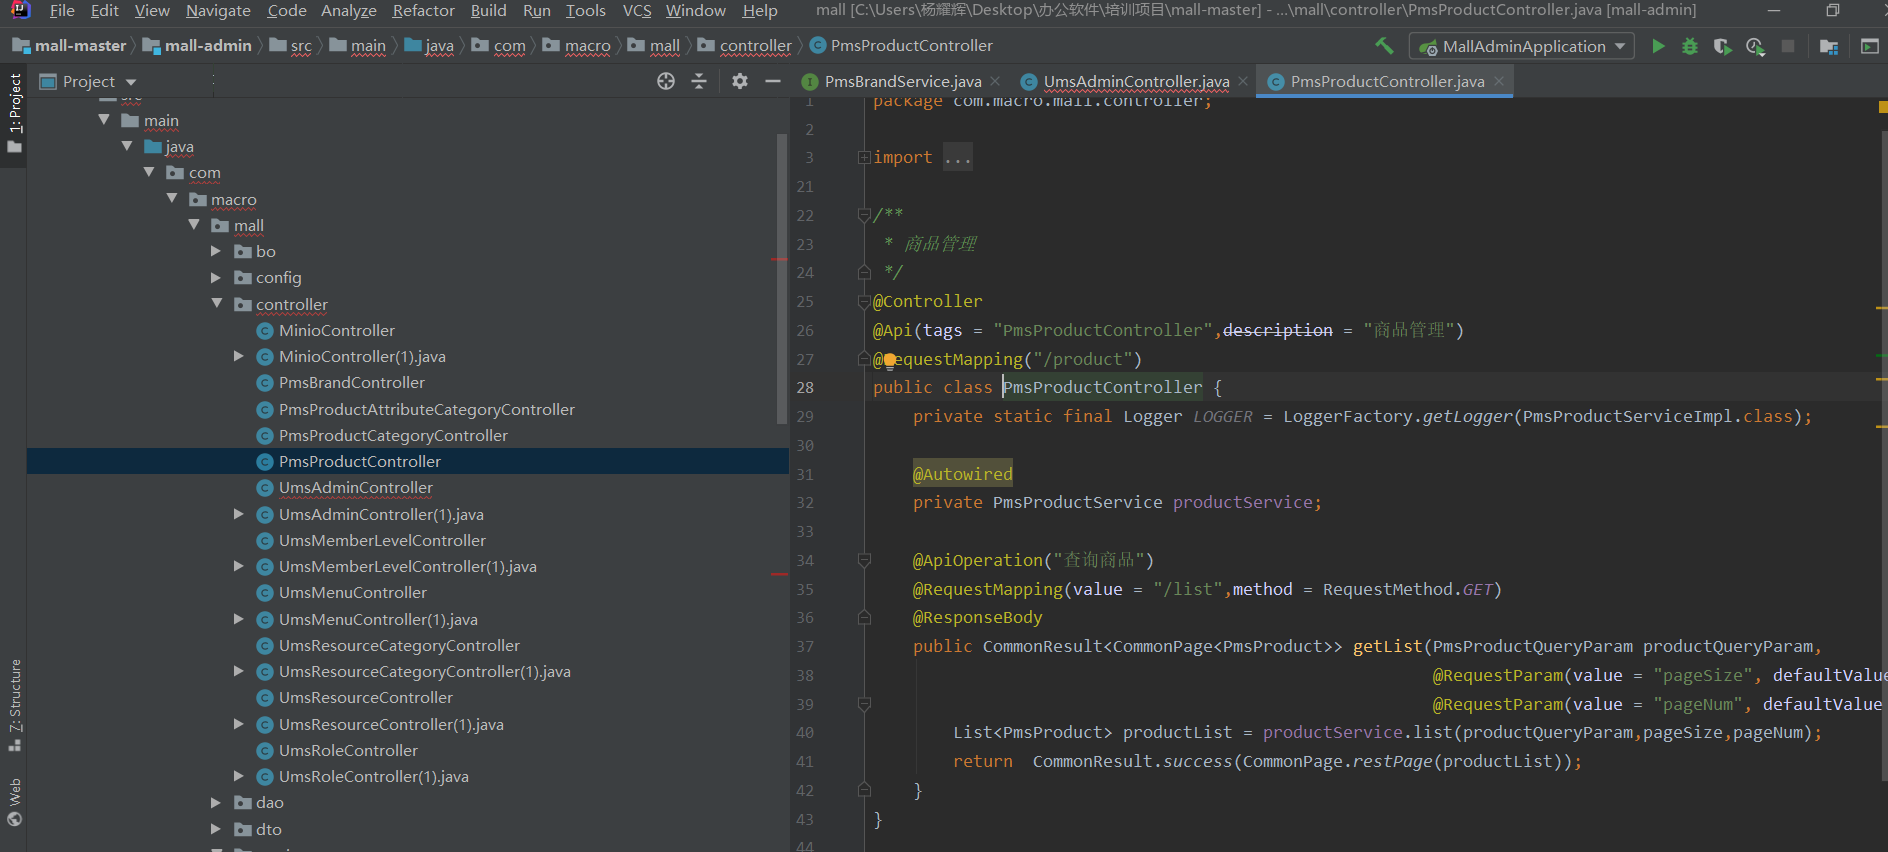Image resolution: width=1888 pixels, height=852 pixels.
Task: Collapse the mall package node
Action: 194,225
